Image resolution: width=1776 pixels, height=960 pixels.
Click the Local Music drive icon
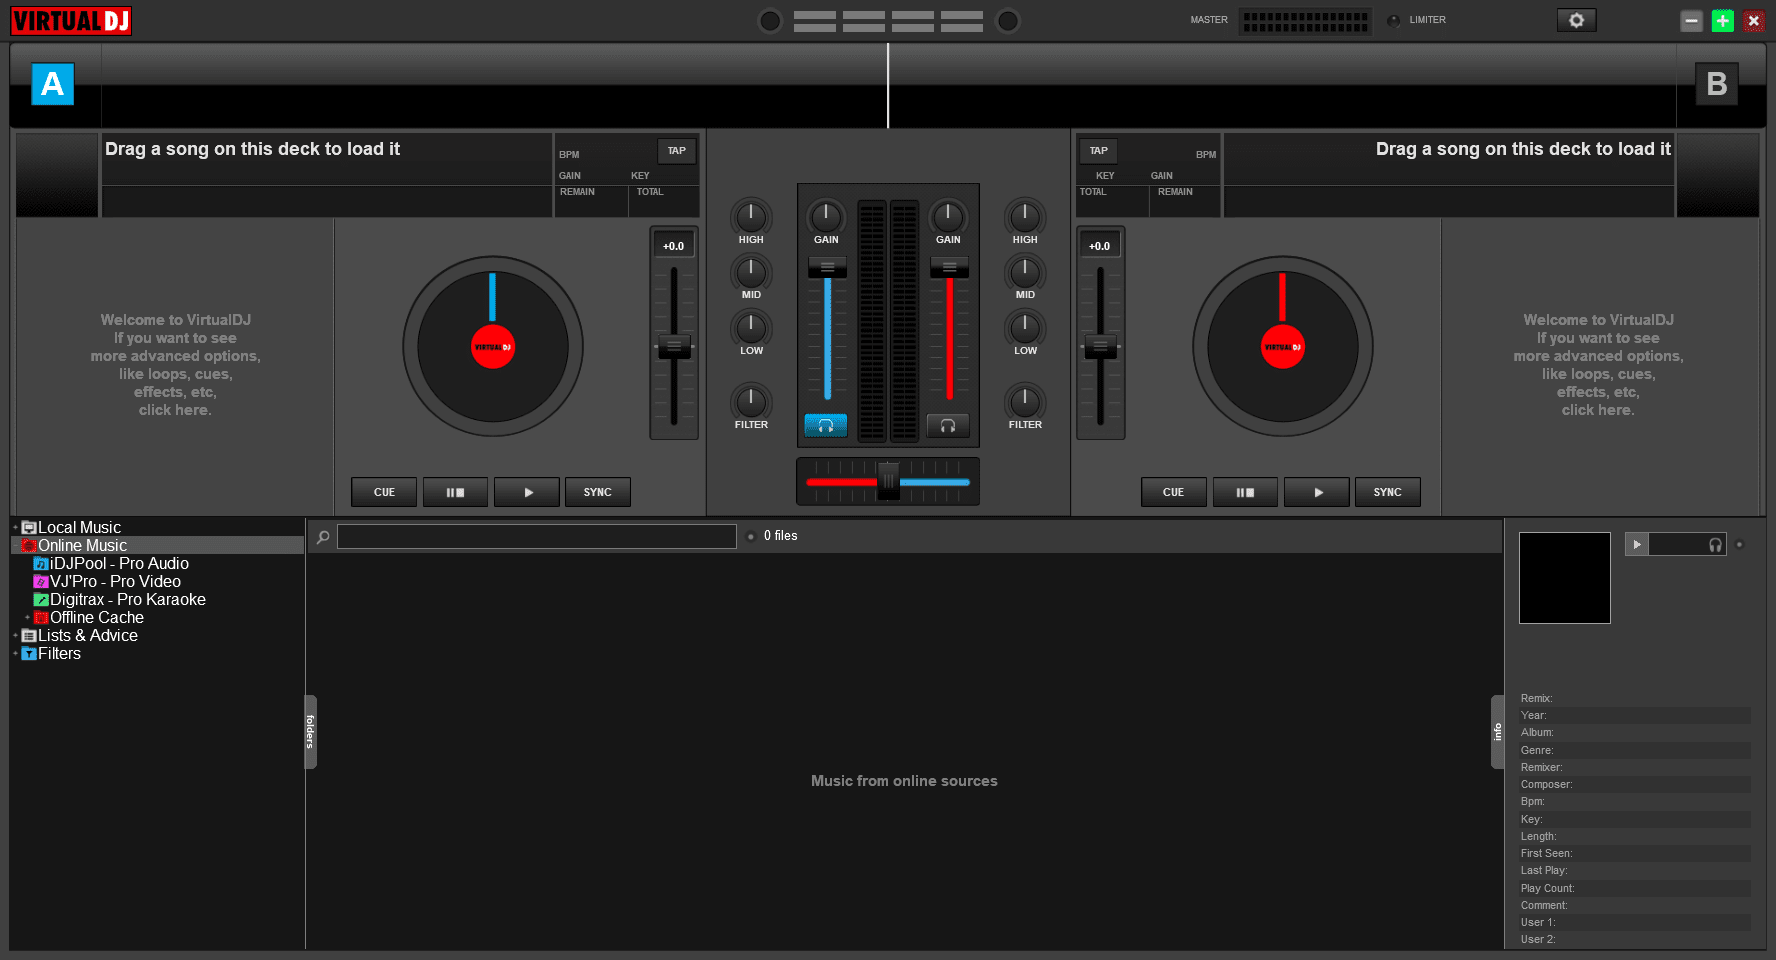pyautogui.click(x=29, y=528)
